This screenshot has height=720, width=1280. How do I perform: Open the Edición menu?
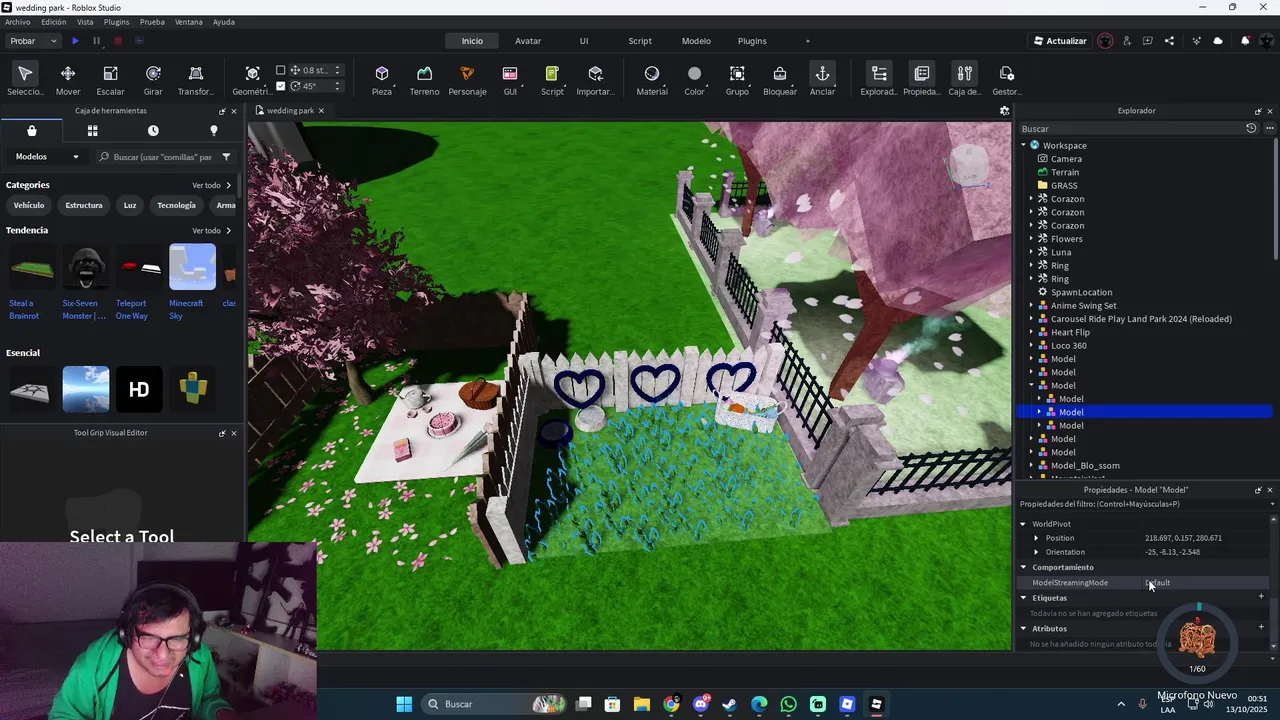click(x=54, y=22)
